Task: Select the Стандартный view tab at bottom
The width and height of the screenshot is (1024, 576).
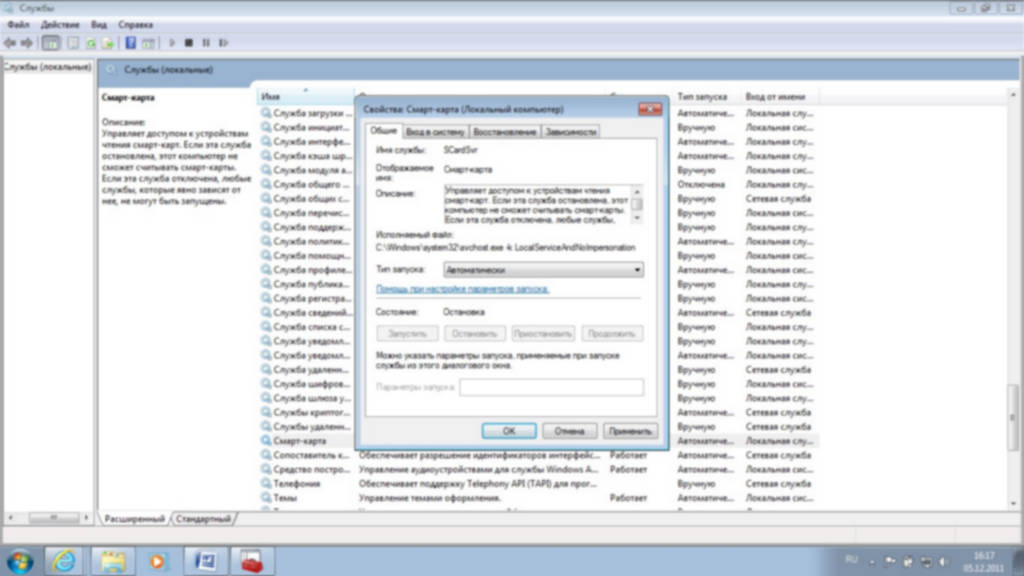Action: pos(203,519)
